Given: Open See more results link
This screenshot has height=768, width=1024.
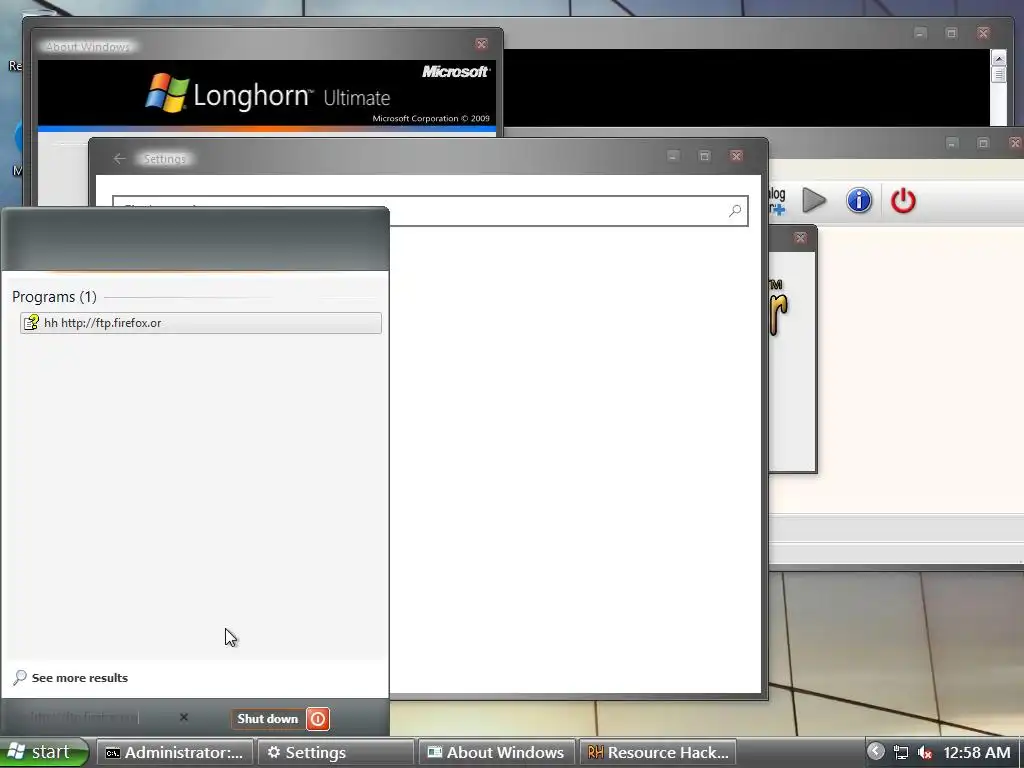Looking at the screenshot, I should coord(80,678).
